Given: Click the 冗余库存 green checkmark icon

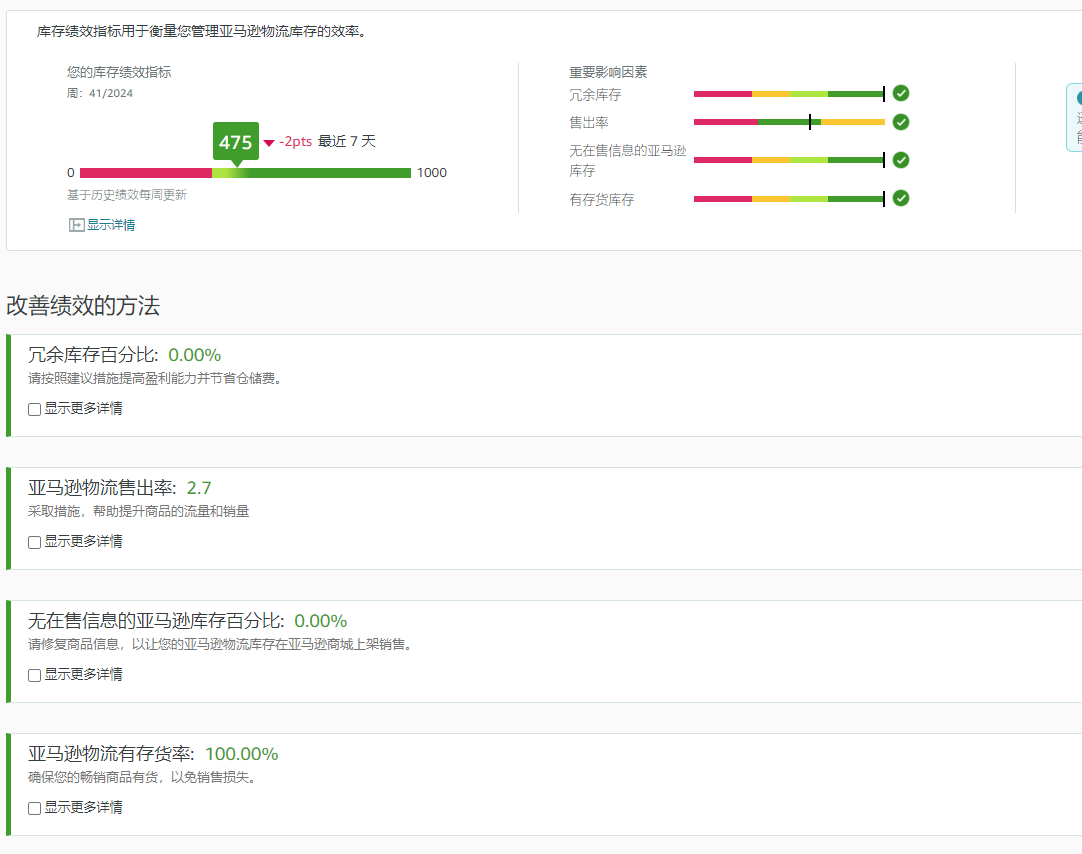Looking at the screenshot, I should tap(901, 93).
